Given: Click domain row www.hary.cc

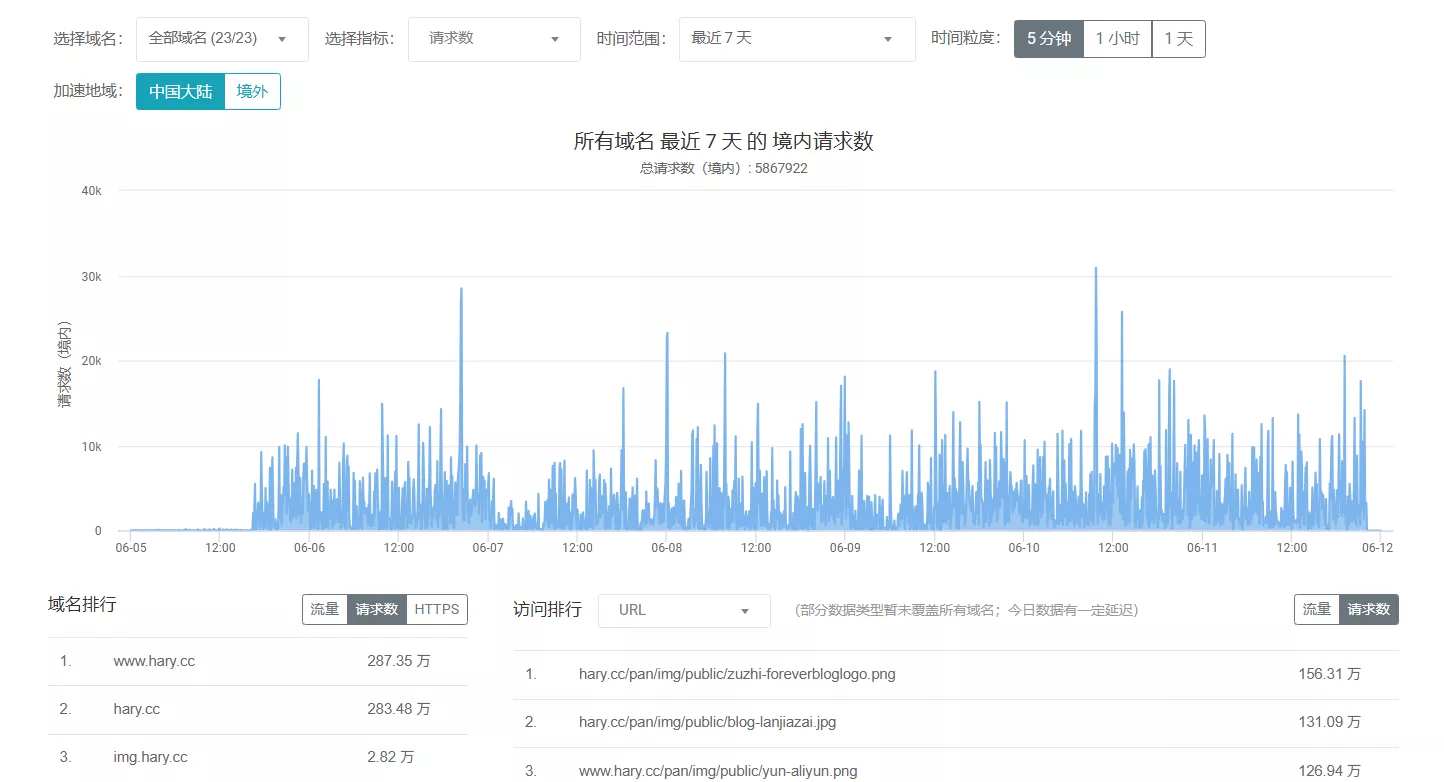Looking at the screenshot, I should coord(258,661).
